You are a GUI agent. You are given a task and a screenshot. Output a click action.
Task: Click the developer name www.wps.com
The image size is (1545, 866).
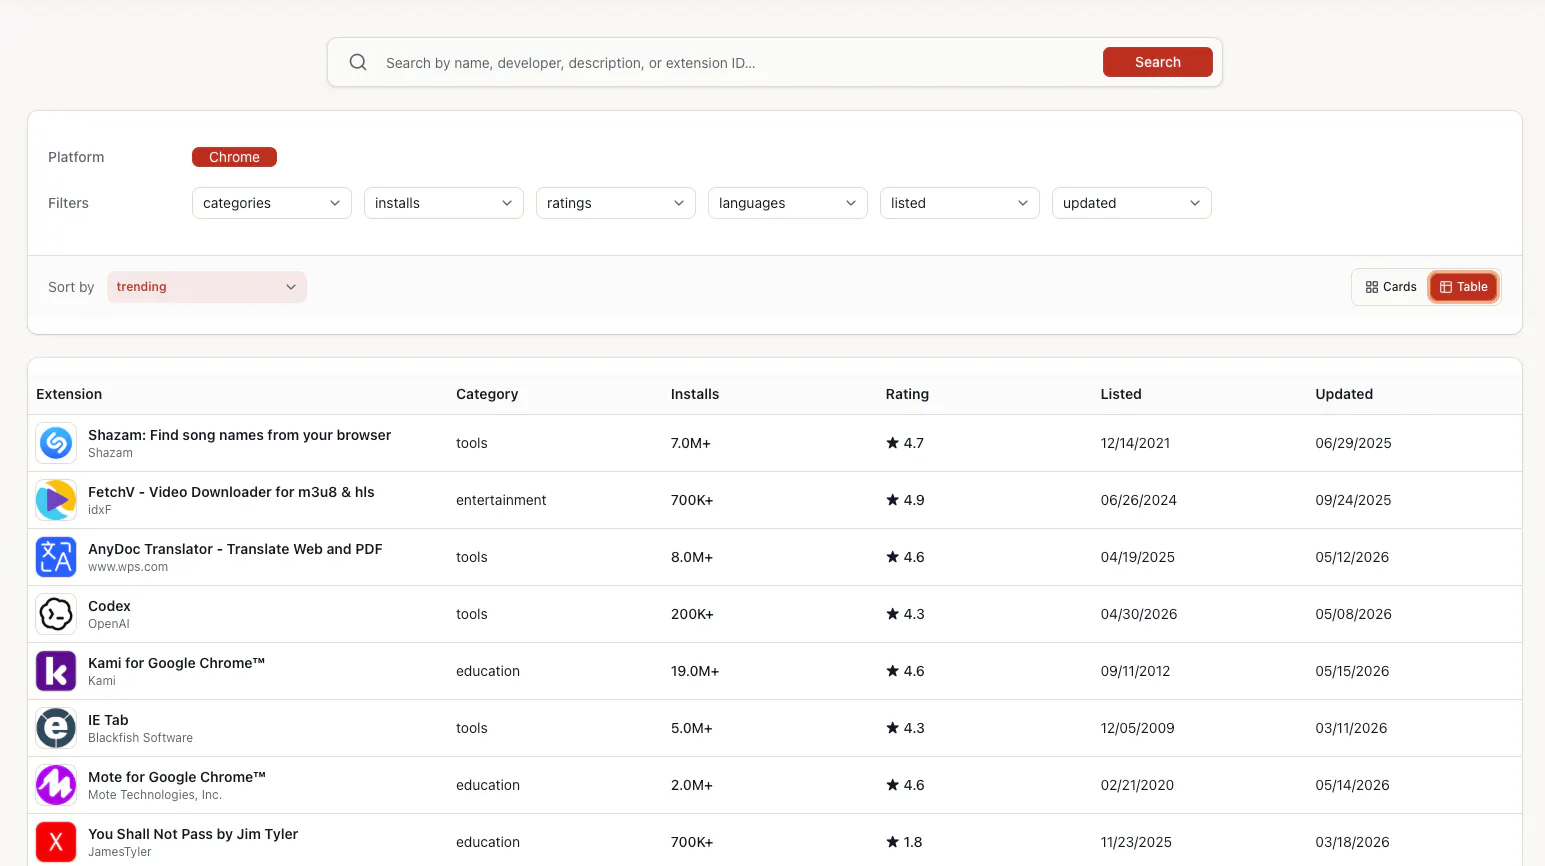[x=128, y=567]
